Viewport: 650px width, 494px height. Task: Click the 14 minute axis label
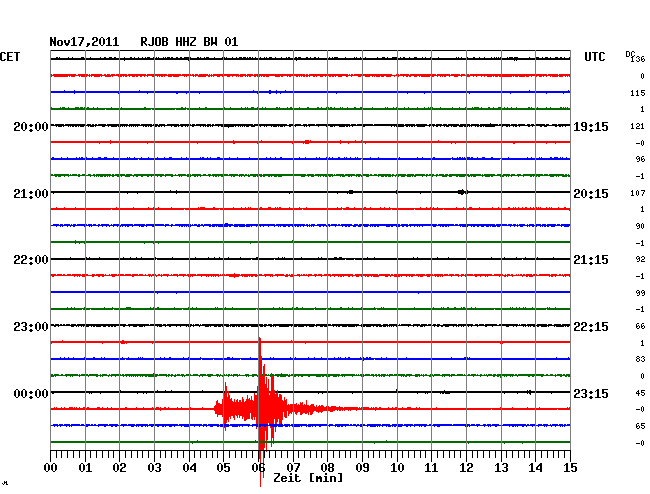[x=535, y=468]
